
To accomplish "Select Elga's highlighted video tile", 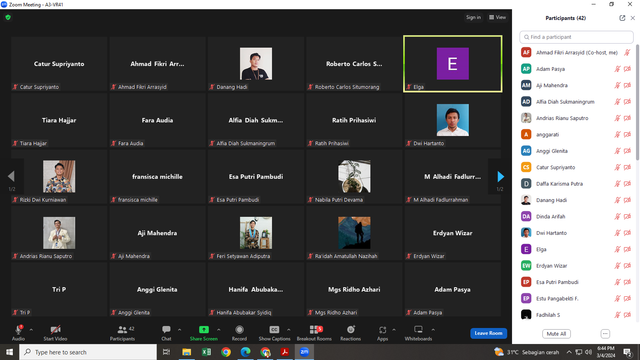I will (453, 64).
